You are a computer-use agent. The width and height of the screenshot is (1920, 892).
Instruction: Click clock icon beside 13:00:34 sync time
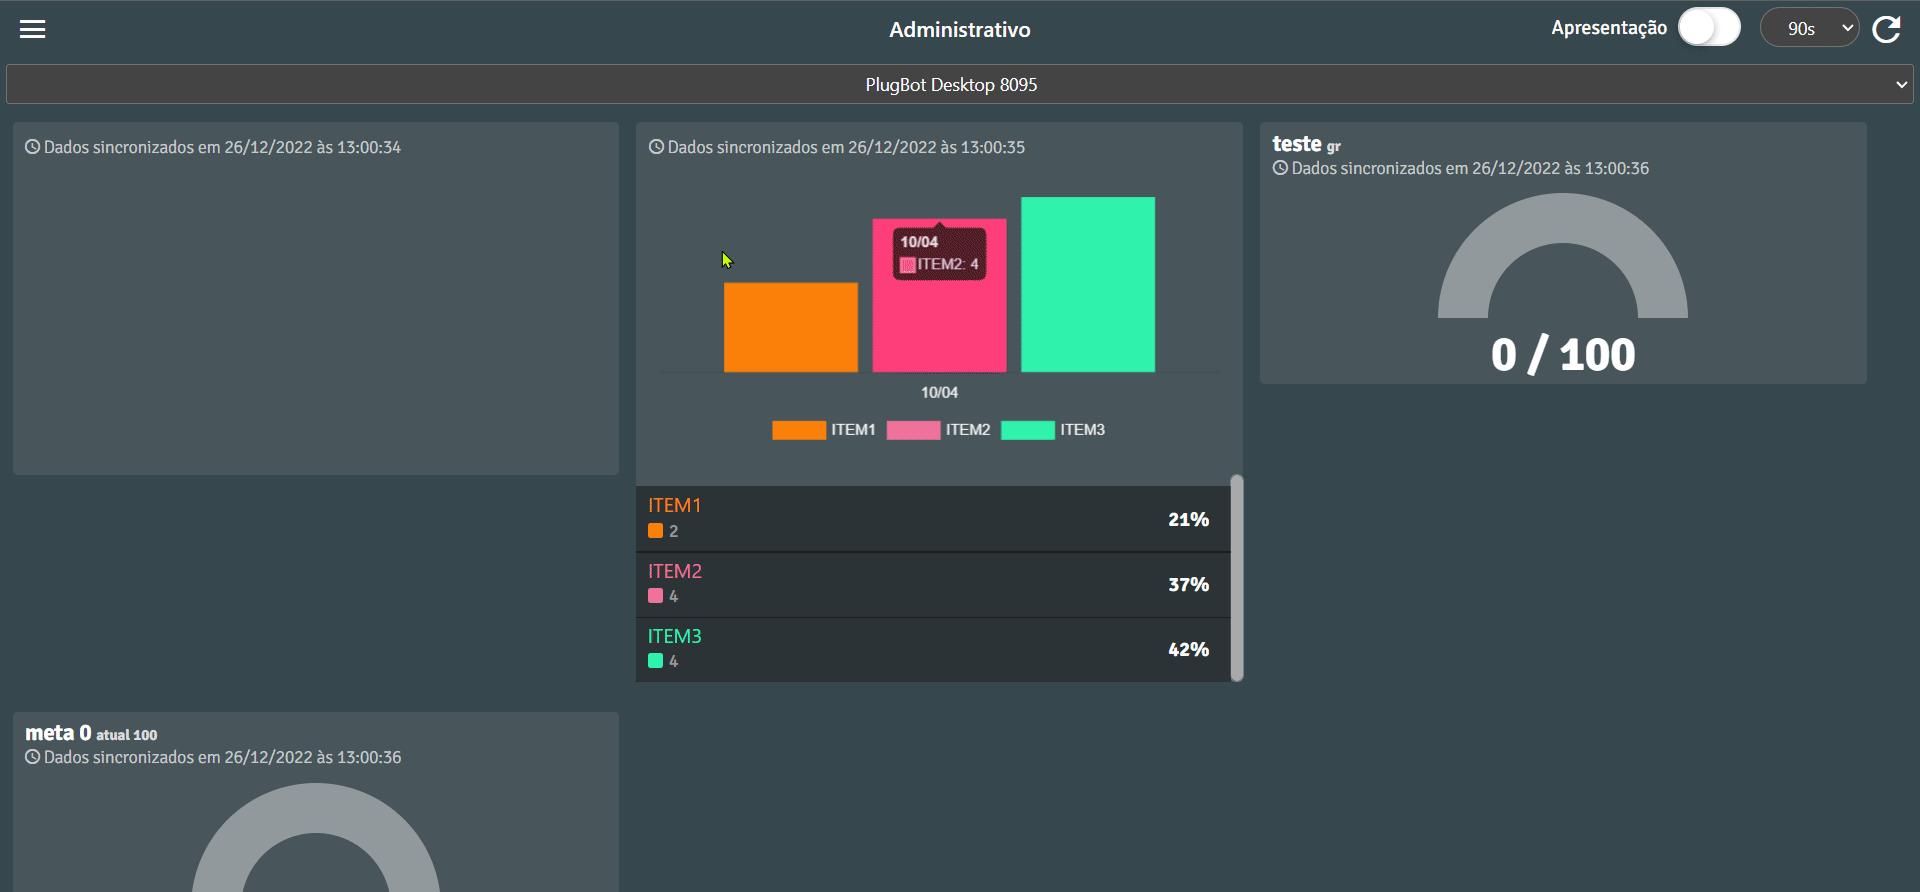(33, 147)
